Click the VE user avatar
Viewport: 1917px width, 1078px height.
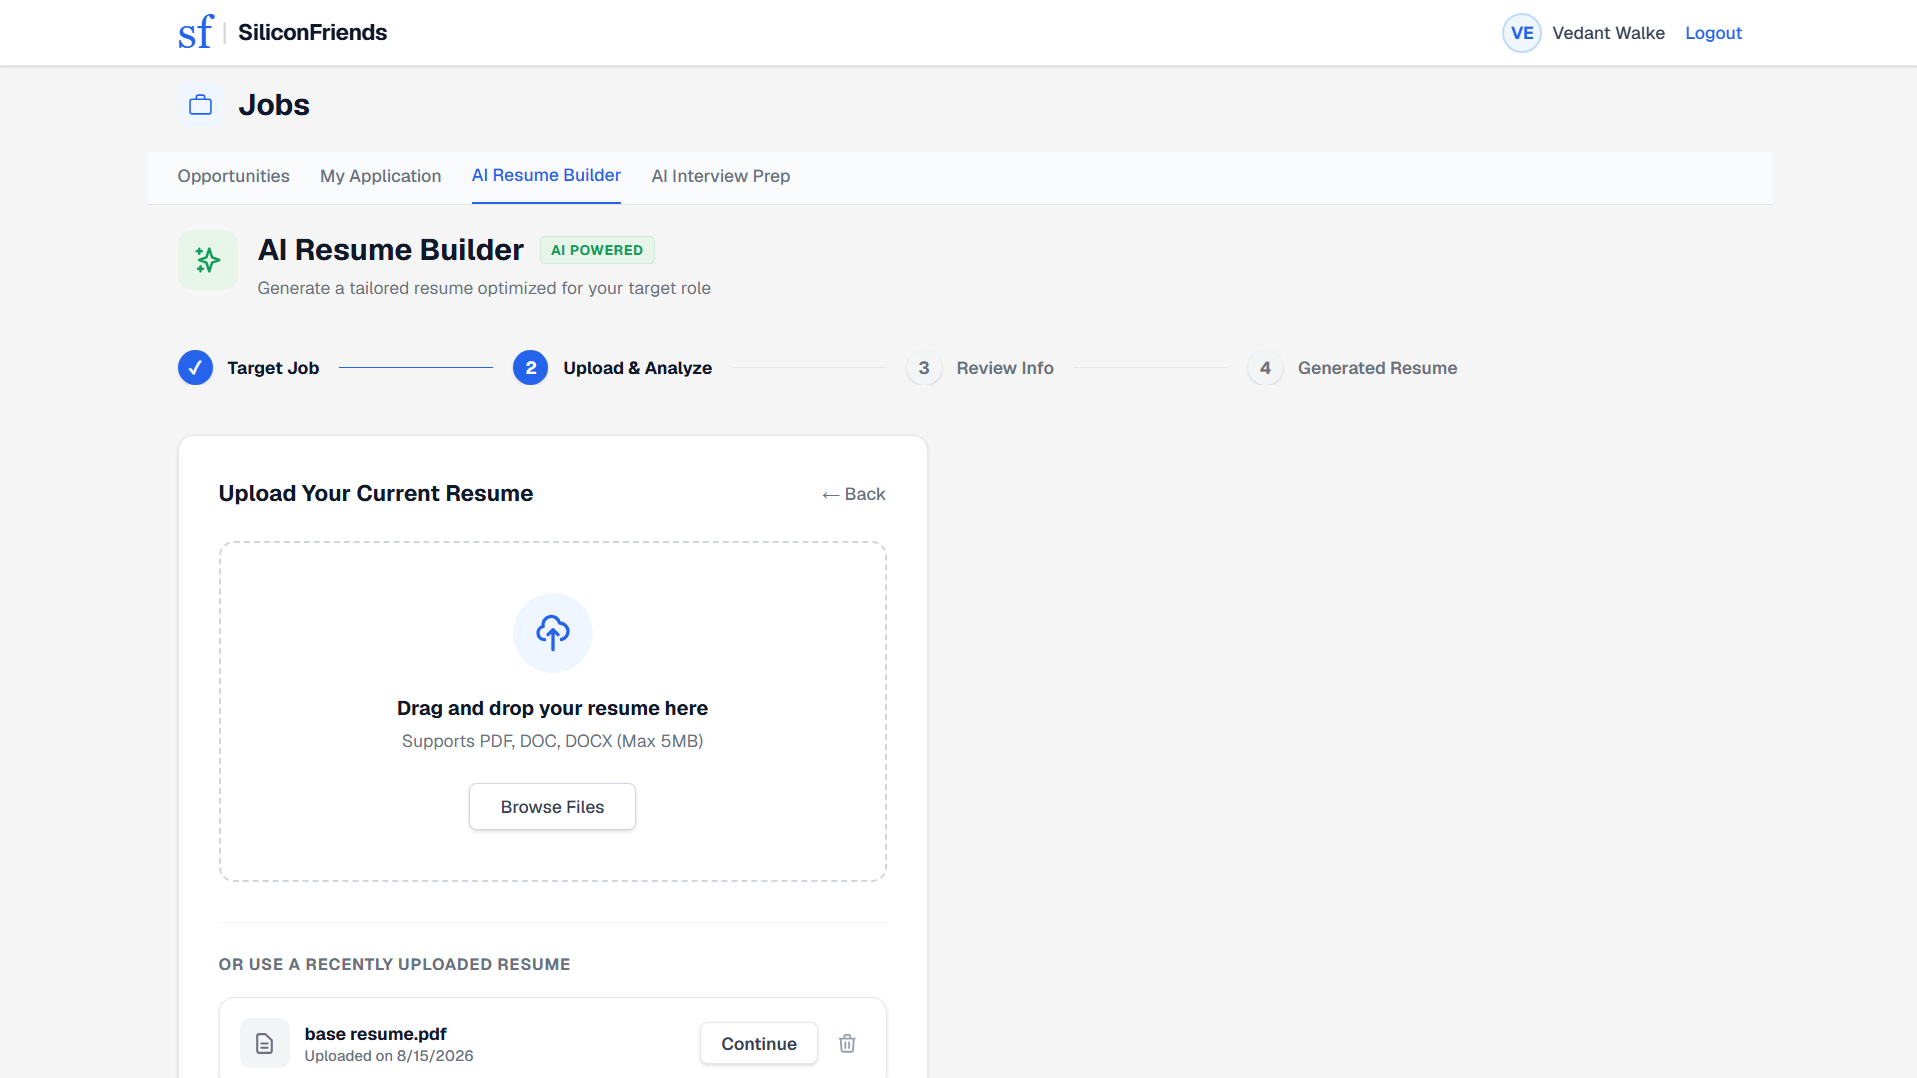[x=1522, y=33]
